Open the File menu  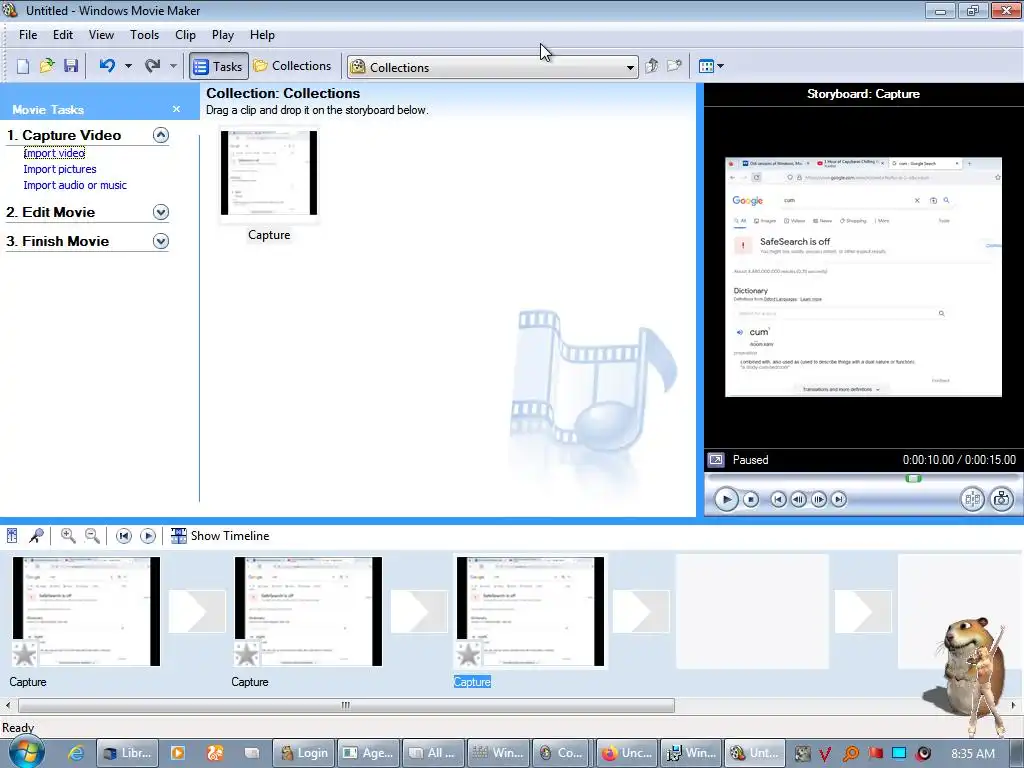28,35
